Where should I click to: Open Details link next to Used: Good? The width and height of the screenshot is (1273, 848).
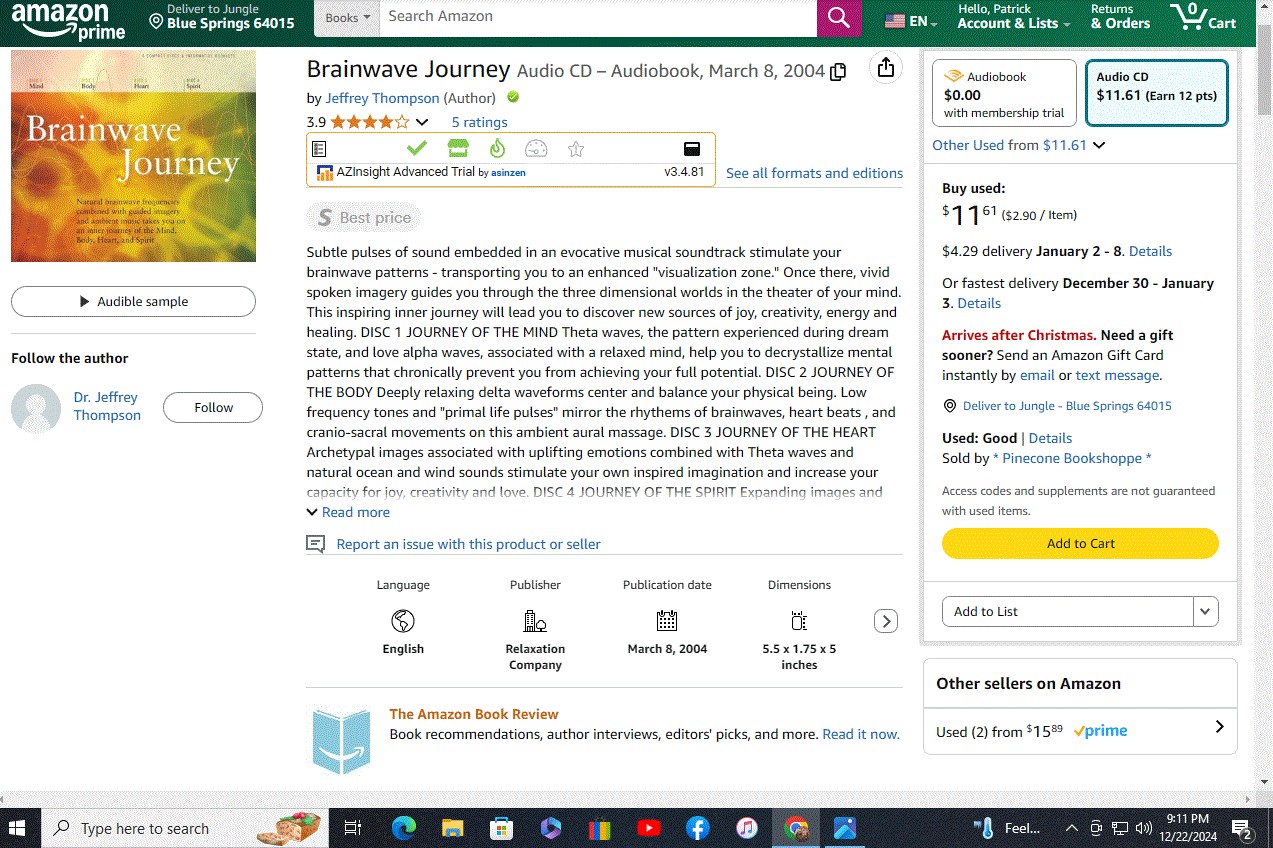tap(1050, 438)
